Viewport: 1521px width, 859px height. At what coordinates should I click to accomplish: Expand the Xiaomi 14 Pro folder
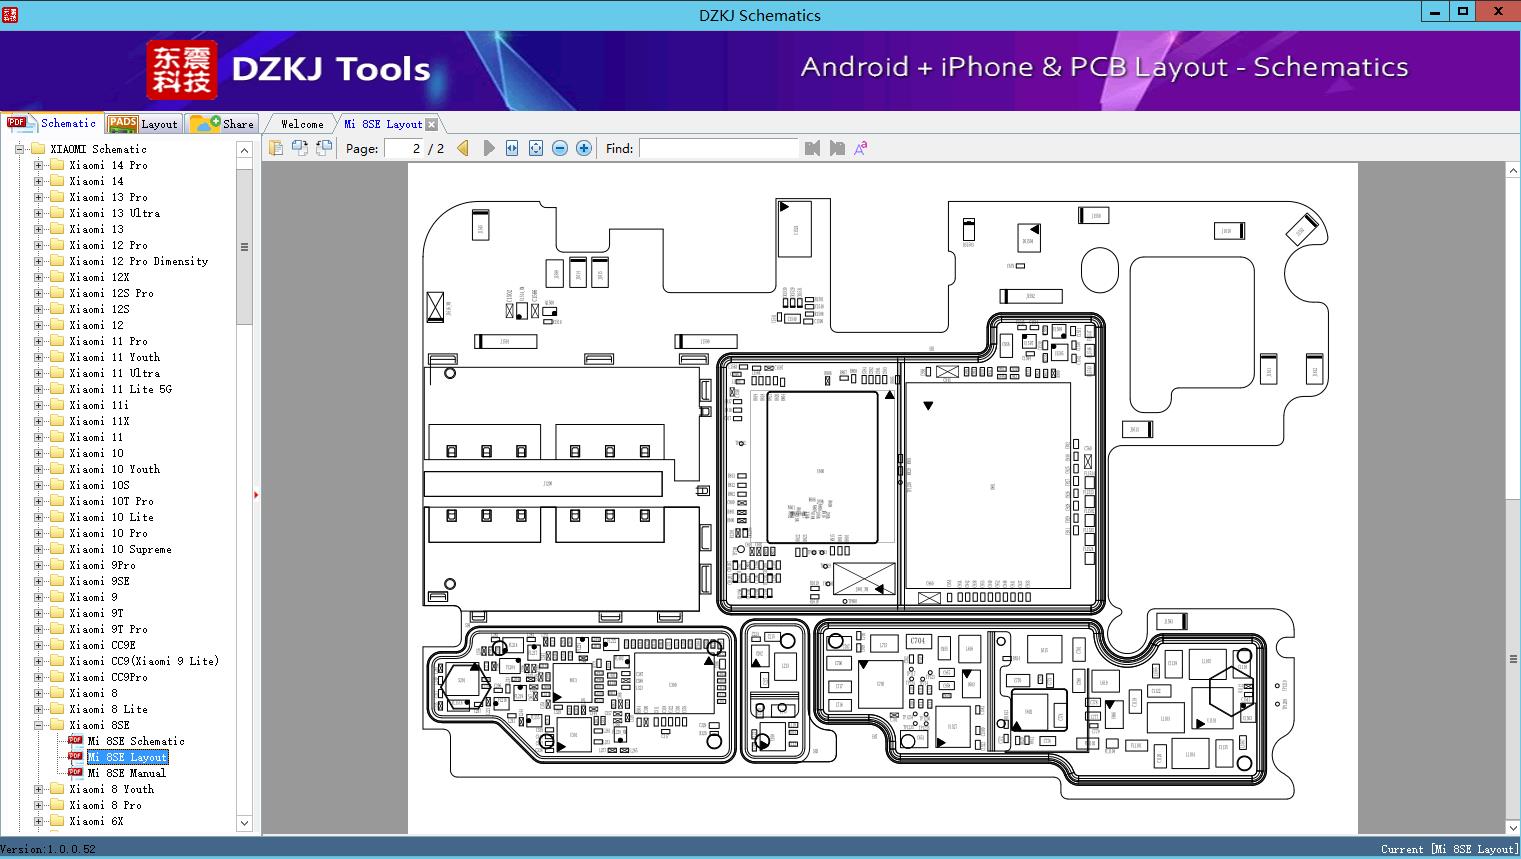38,165
